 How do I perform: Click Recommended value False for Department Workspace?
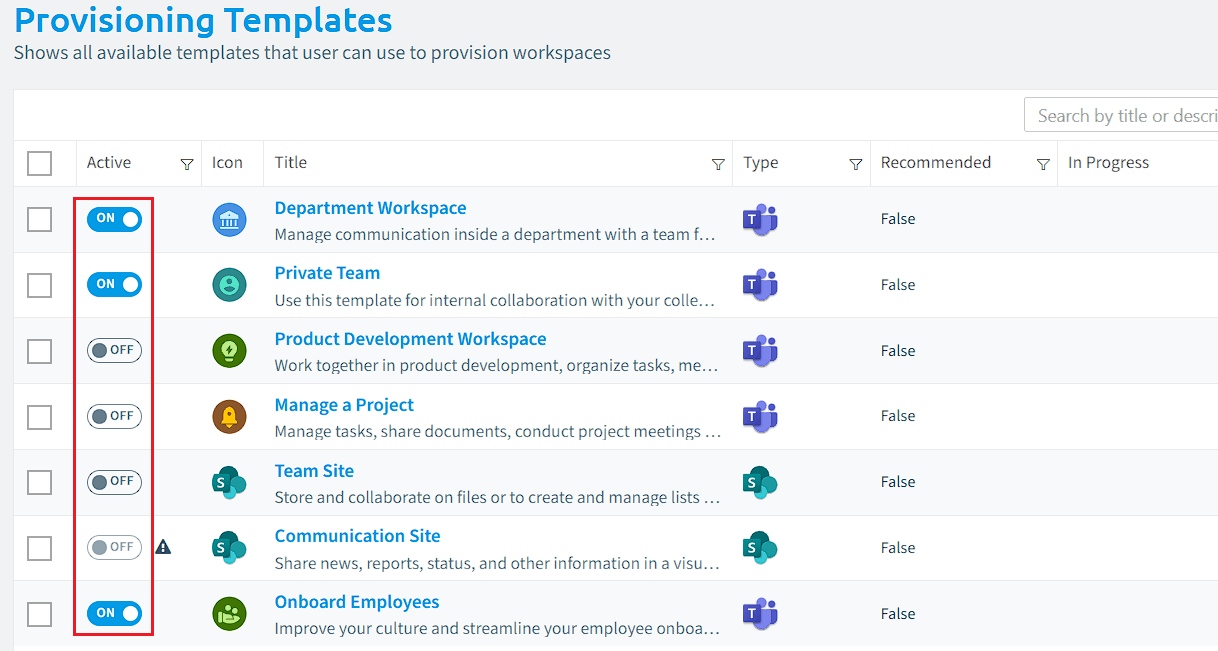[898, 219]
